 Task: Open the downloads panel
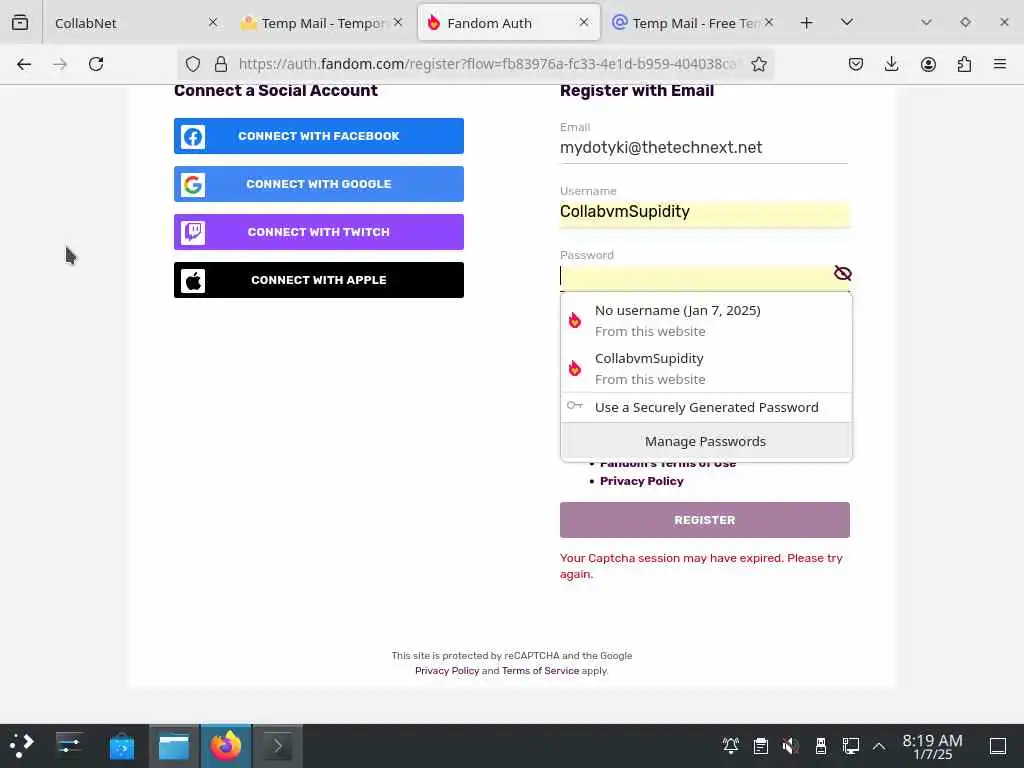891,64
